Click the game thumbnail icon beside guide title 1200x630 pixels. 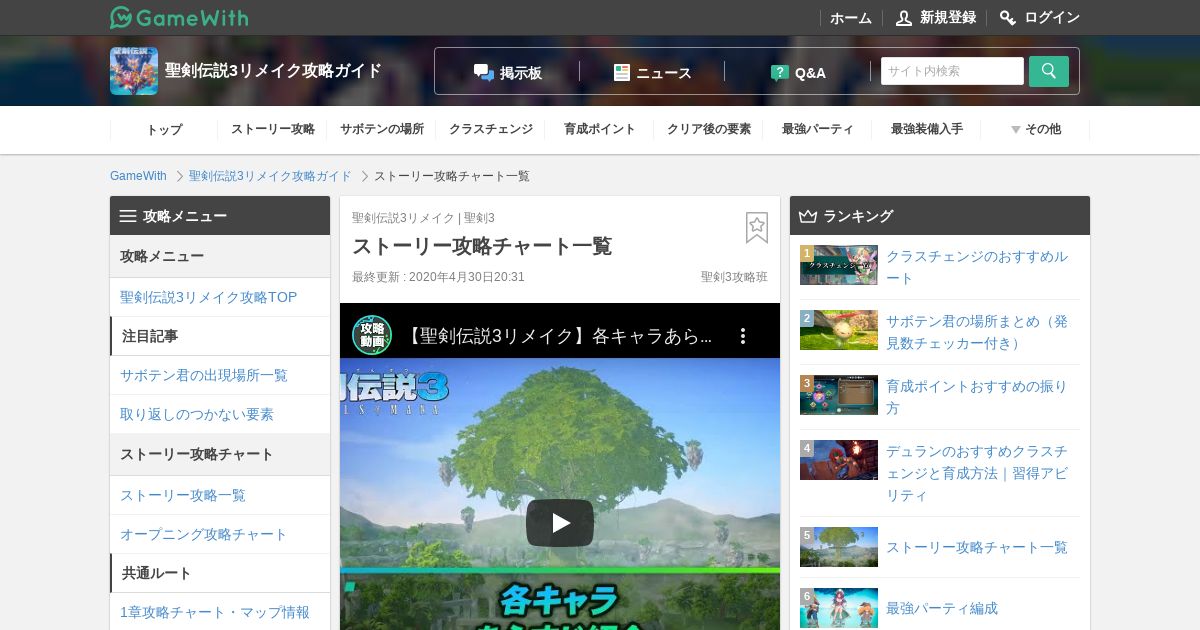134,71
